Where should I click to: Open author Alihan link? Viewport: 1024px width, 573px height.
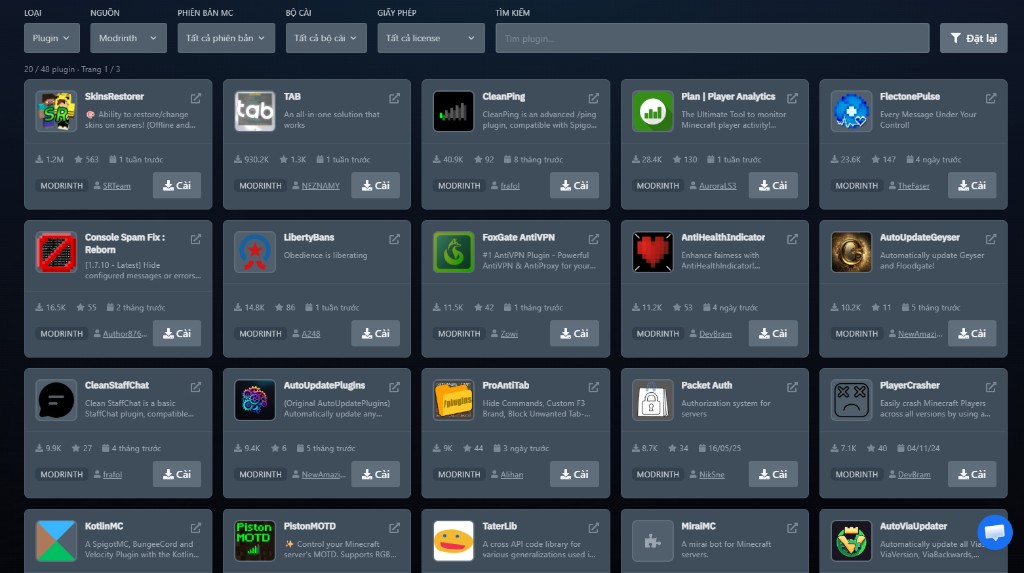pos(512,474)
